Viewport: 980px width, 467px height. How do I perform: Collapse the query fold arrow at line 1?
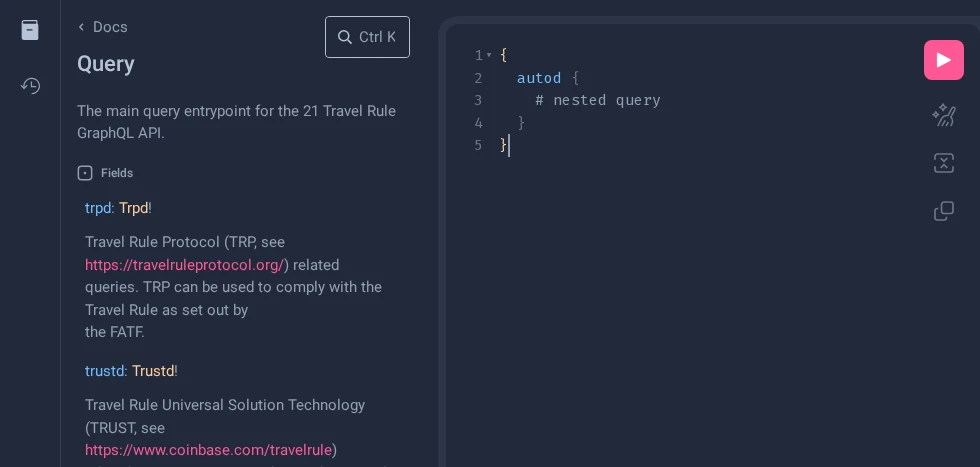click(489, 55)
